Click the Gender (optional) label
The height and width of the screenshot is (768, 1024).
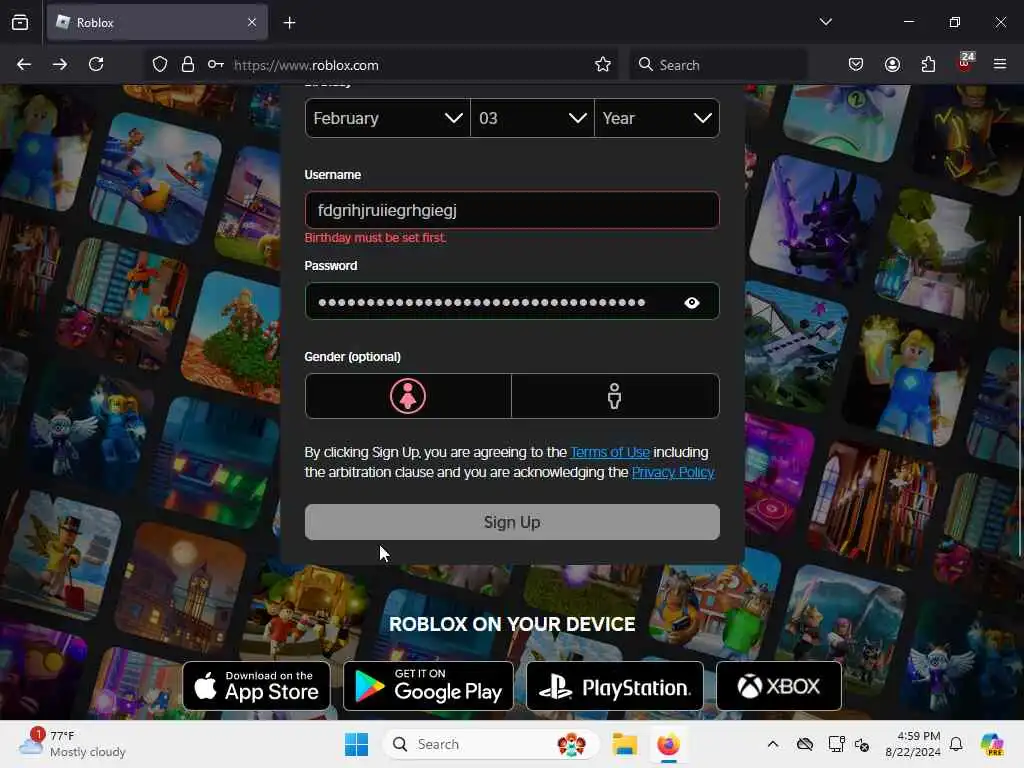[353, 357]
